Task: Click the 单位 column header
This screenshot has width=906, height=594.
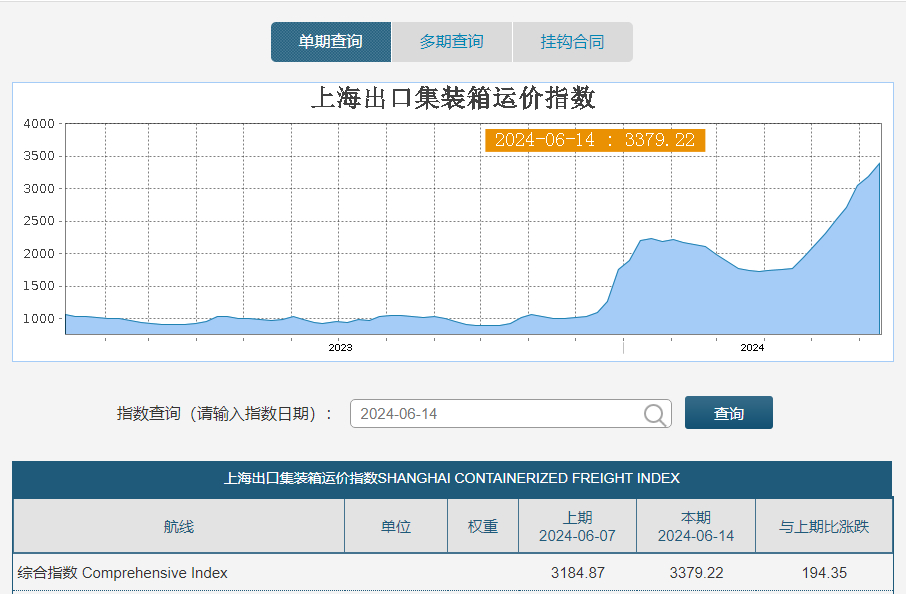Action: (396, 526)
